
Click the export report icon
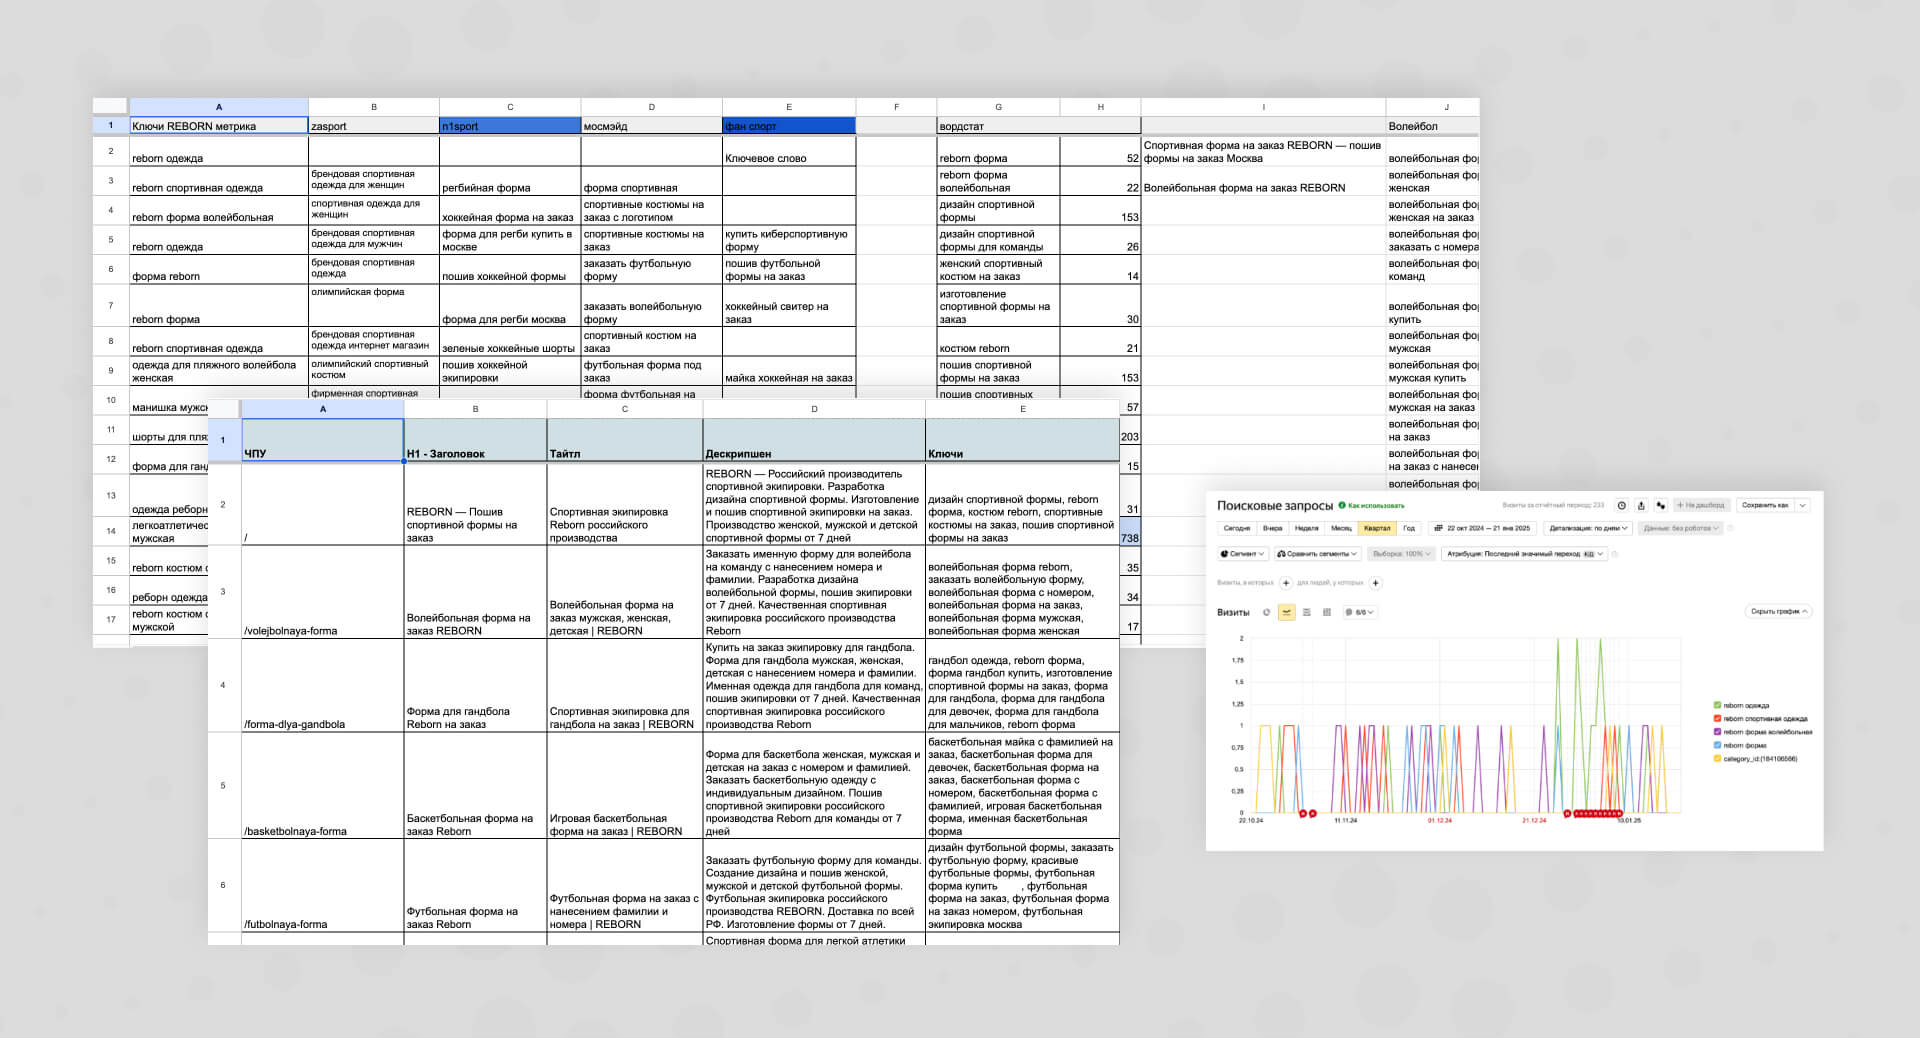1641,506
